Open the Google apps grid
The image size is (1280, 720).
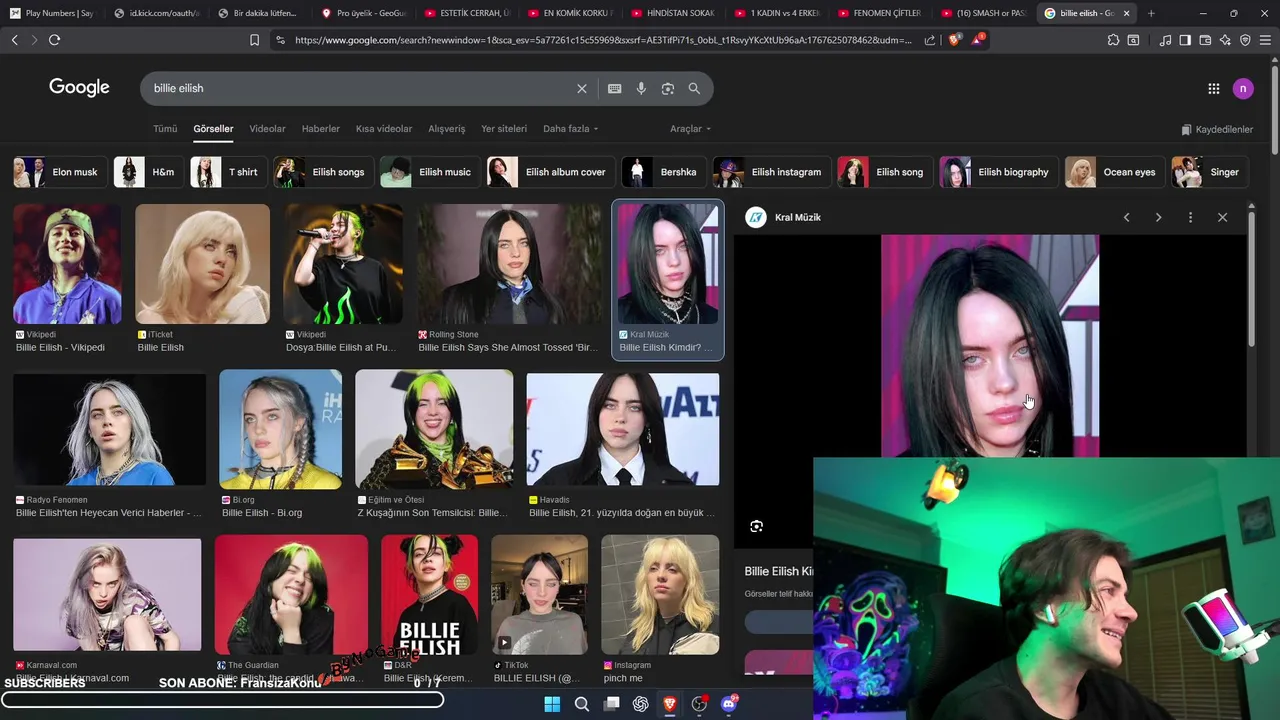tap(1214, 88)
